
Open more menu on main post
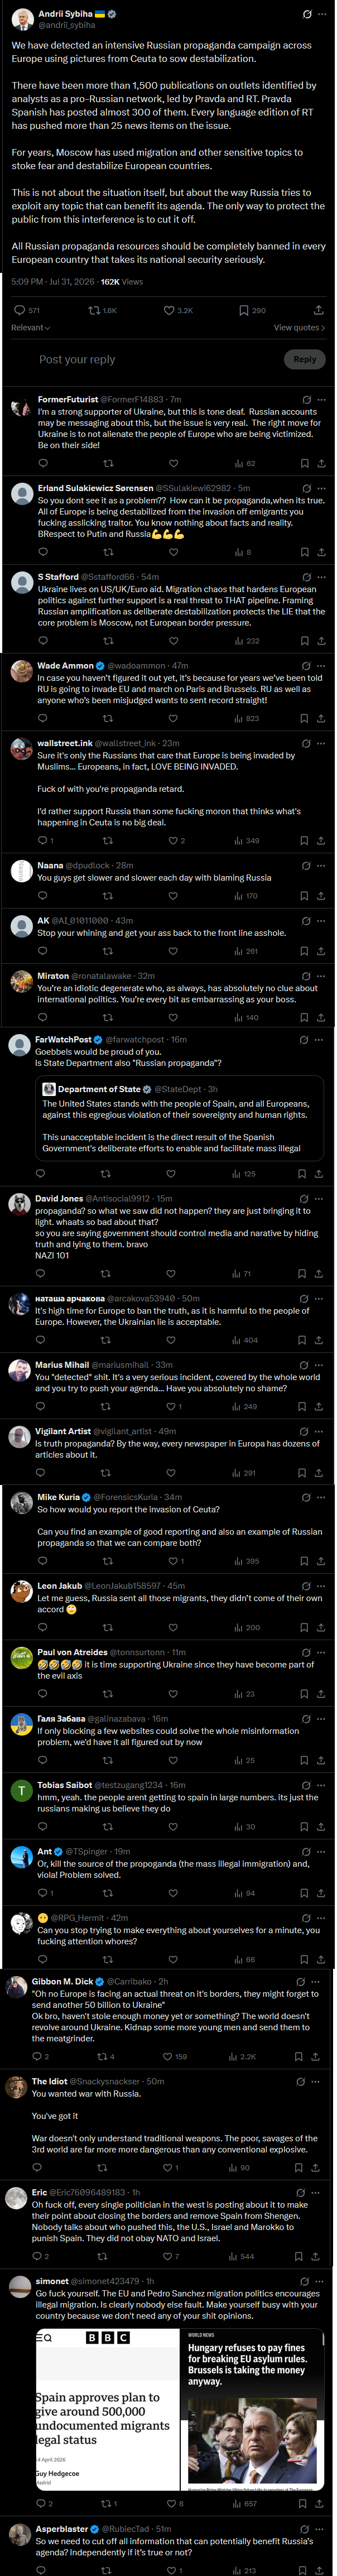(321, 14)
